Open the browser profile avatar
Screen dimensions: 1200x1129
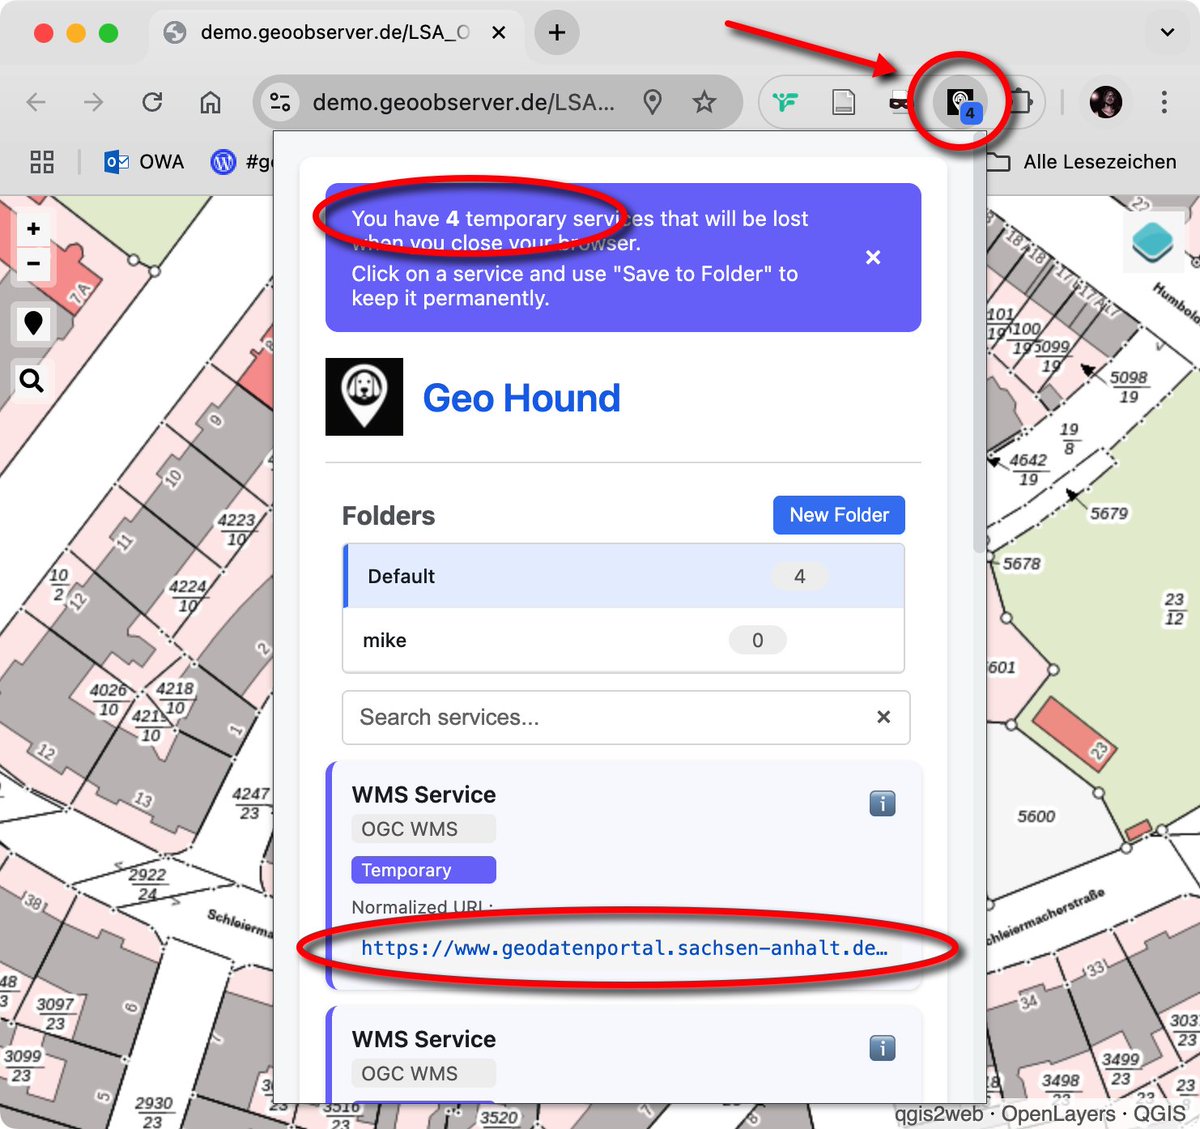[x=1106, y=102]
